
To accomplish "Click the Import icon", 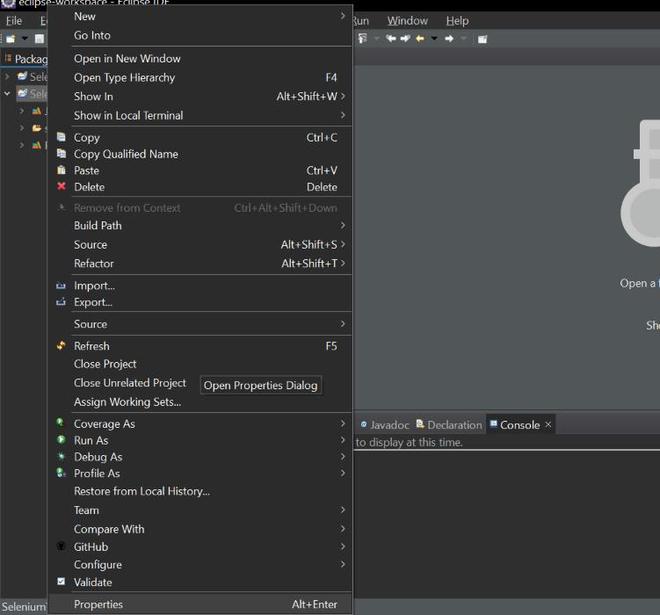I will click(62, 286).
